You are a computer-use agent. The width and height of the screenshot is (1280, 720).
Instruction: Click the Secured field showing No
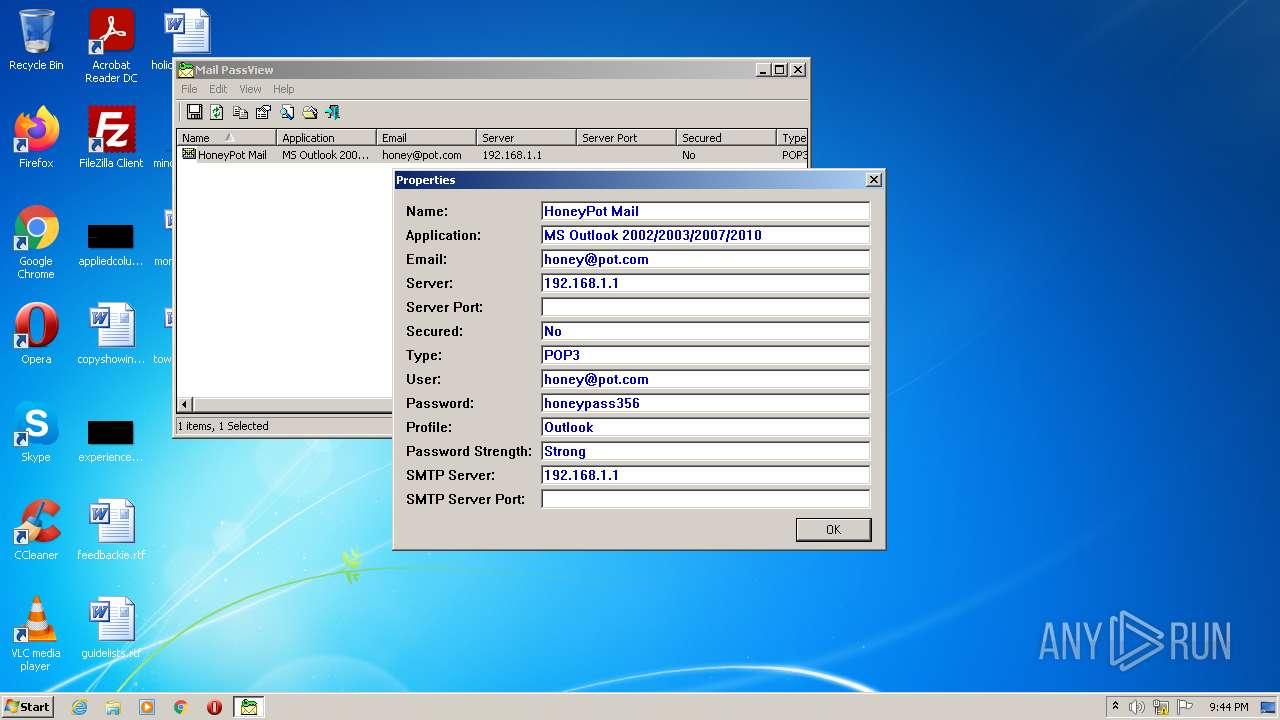[705, 331]
